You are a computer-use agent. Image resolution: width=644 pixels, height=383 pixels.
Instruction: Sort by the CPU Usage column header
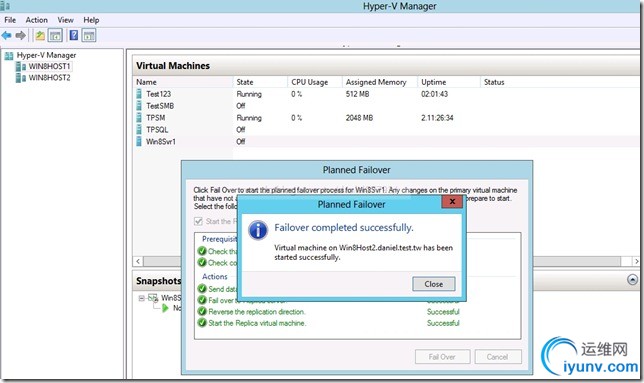(x=315, y=82)
